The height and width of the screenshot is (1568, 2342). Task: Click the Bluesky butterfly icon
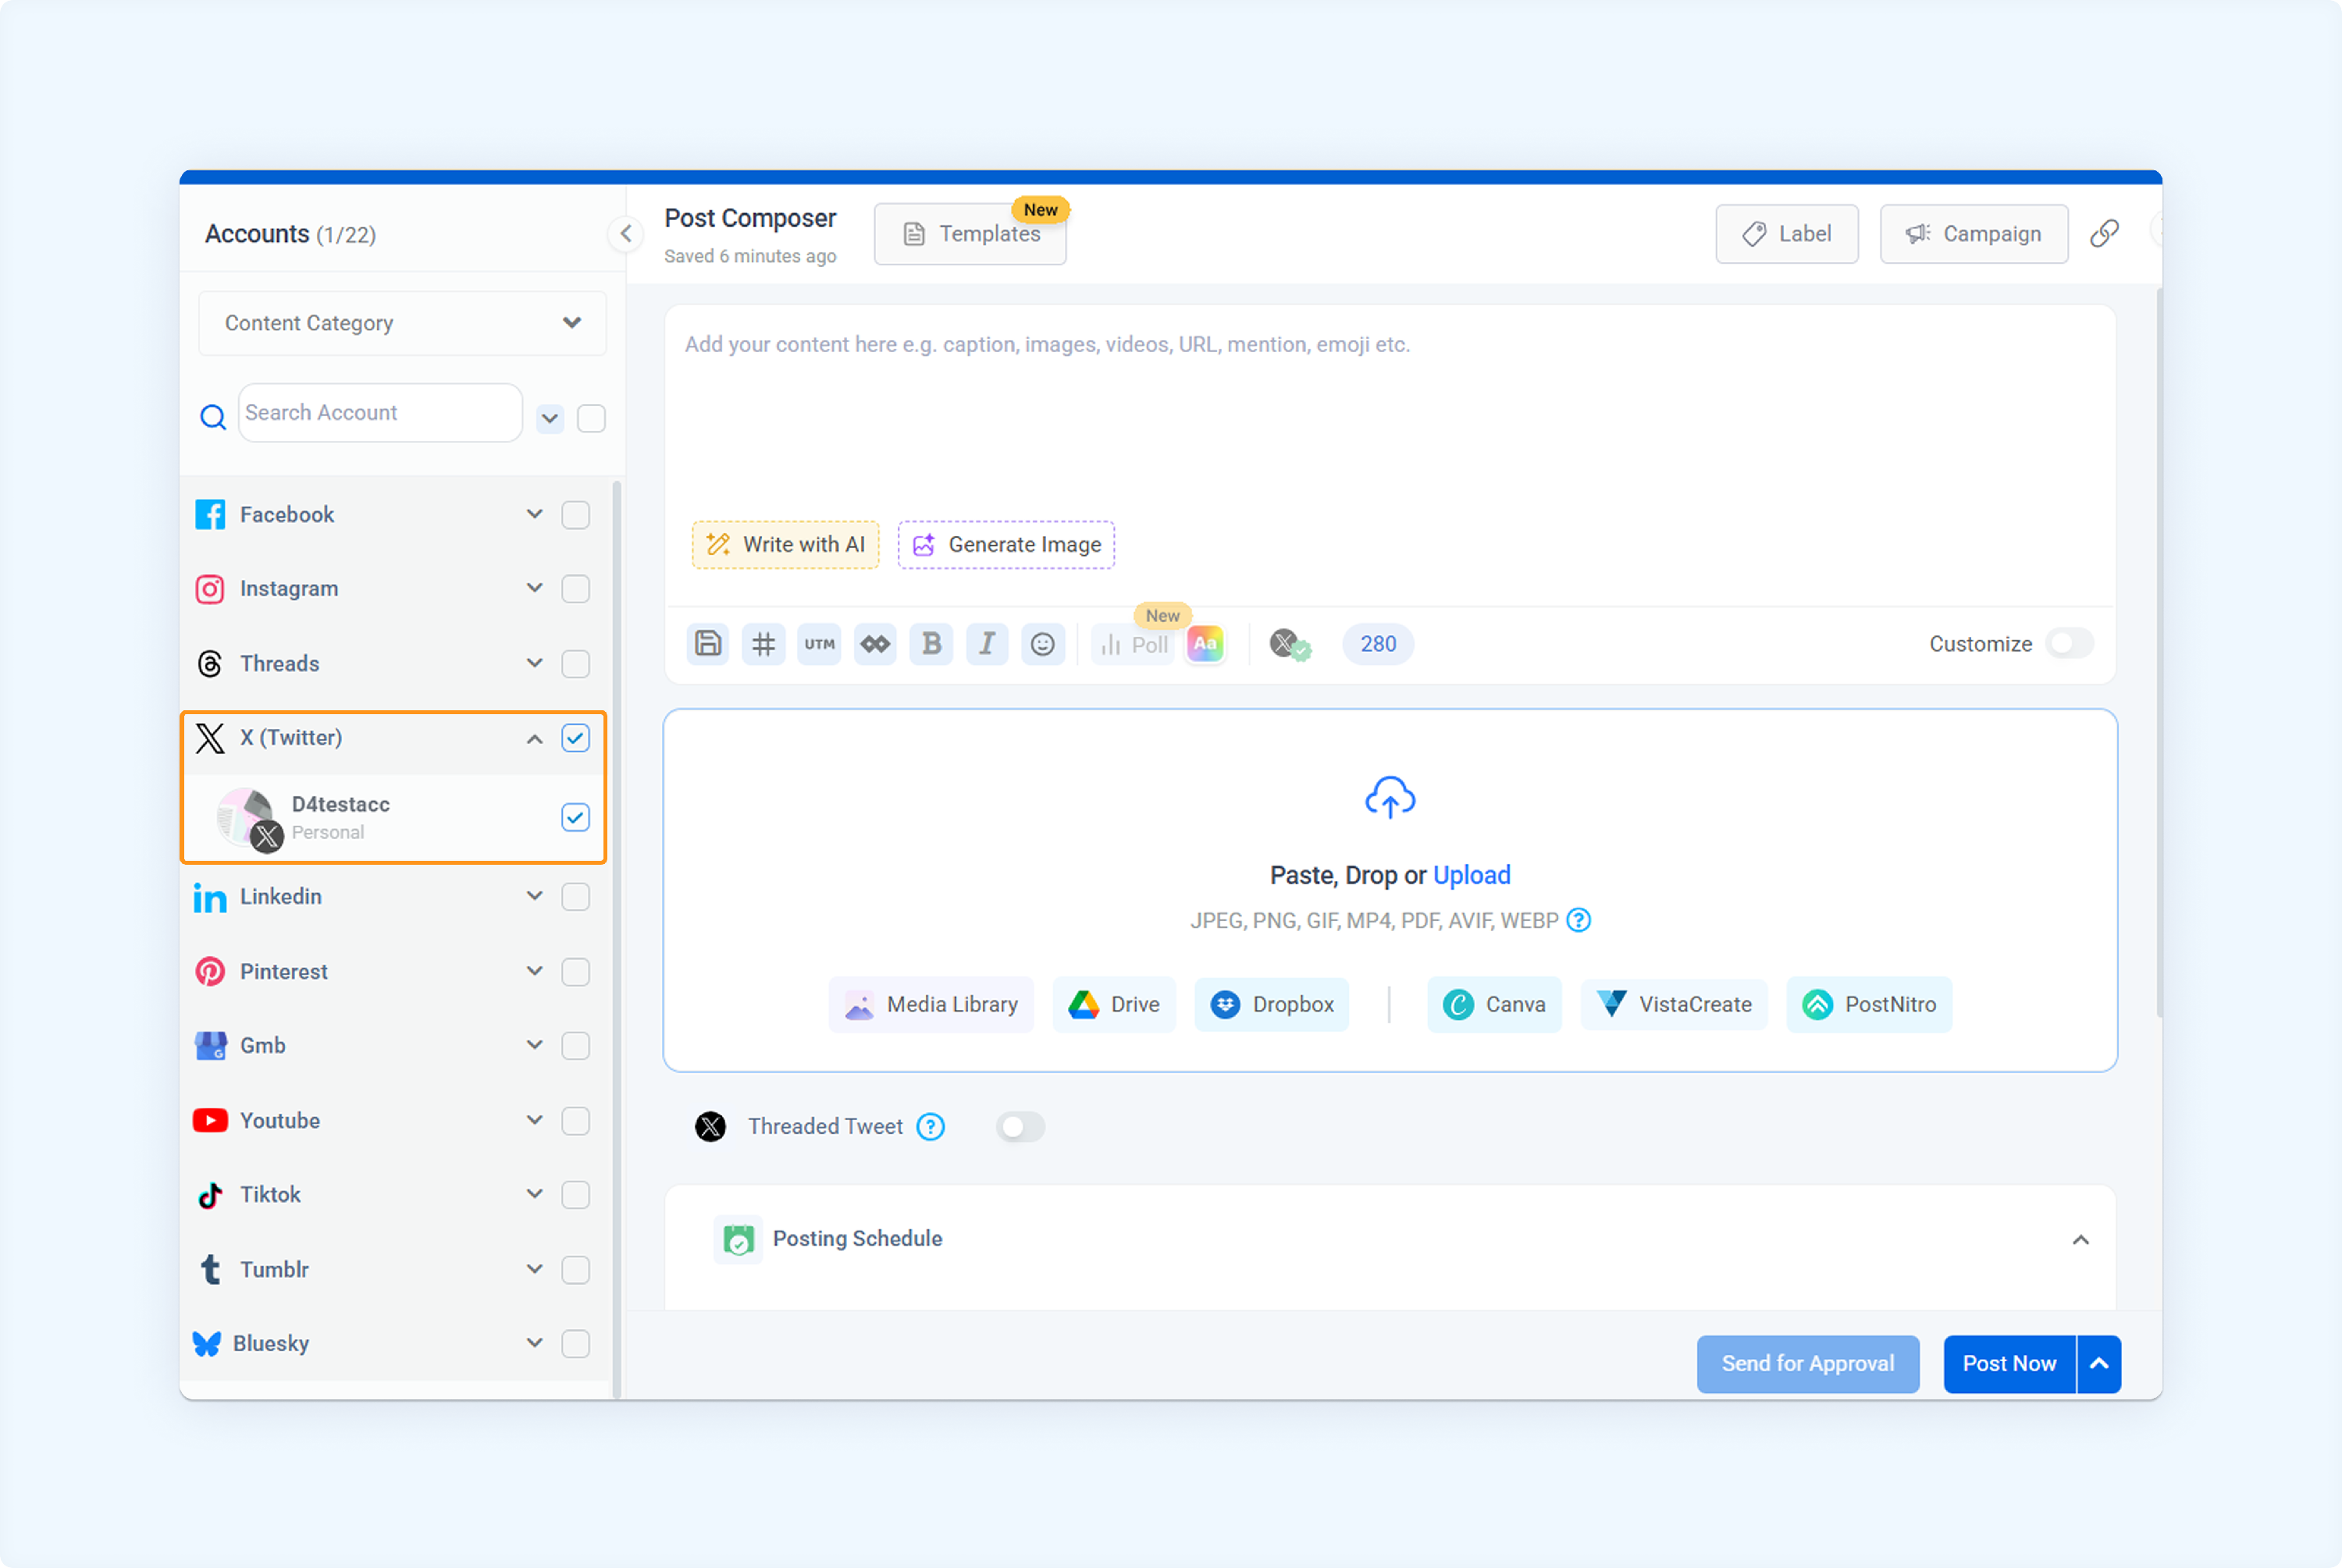click(207, 1344)
